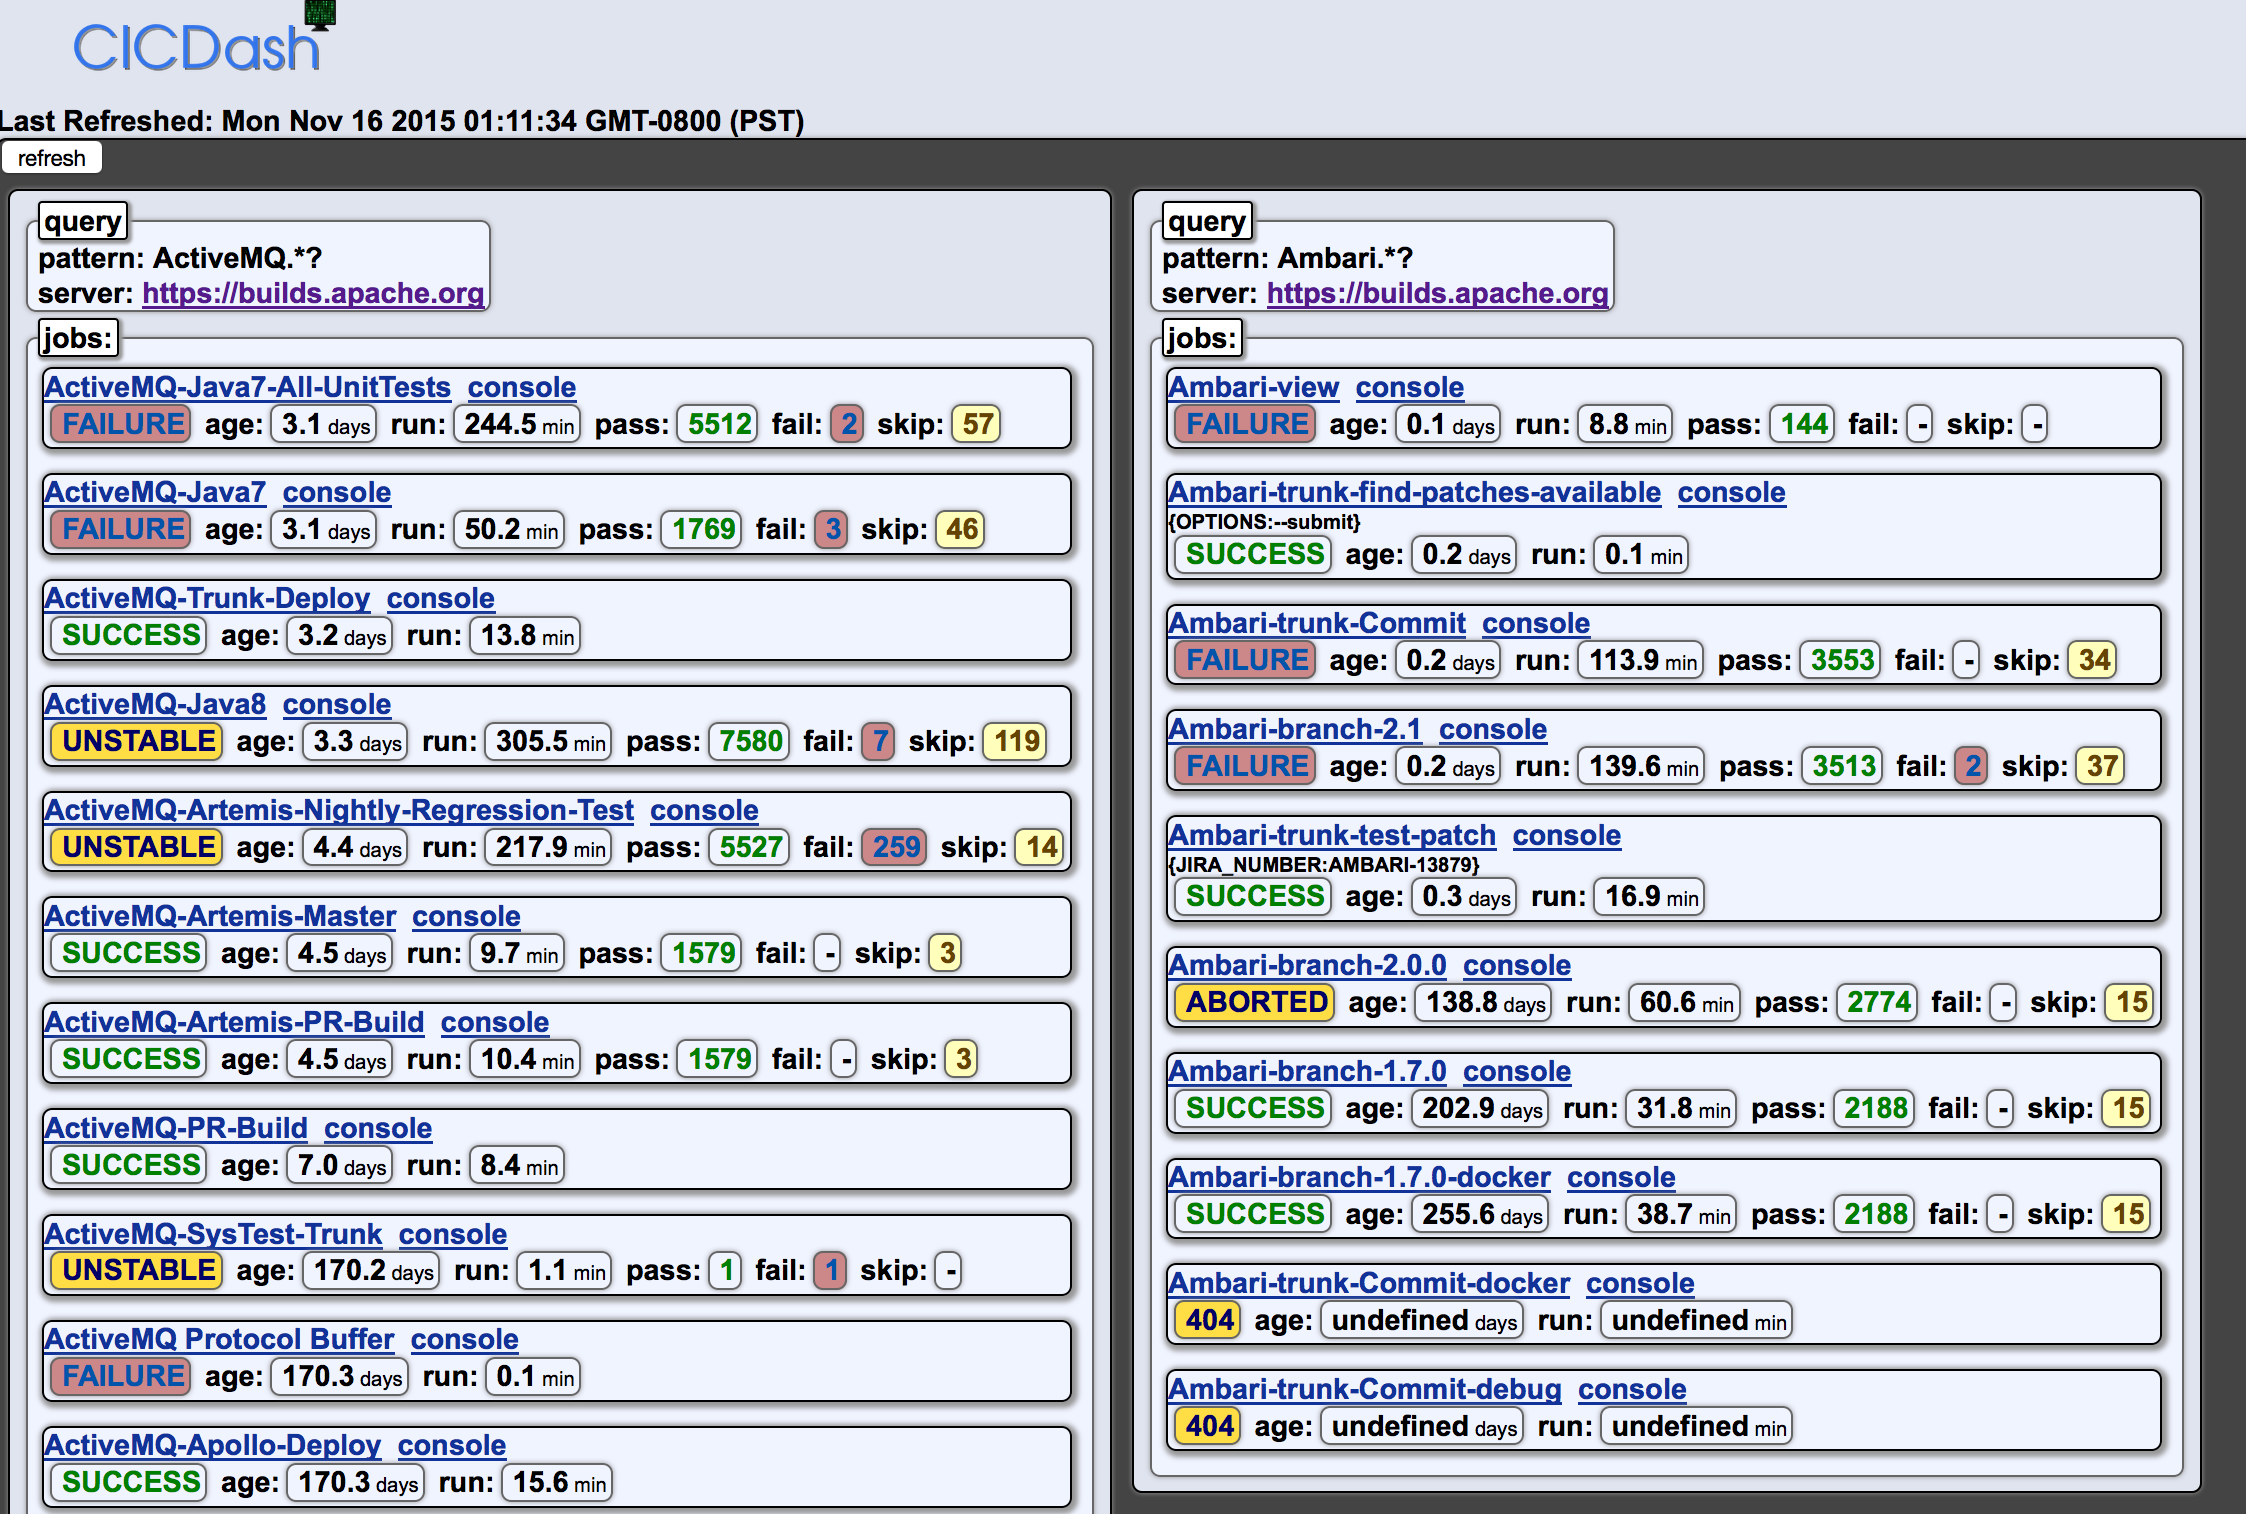The width and height of the screenshot is (2246, 1514).
Task: Click skip count 119 for ActiveMQ-Java8
Action: 1016,741
